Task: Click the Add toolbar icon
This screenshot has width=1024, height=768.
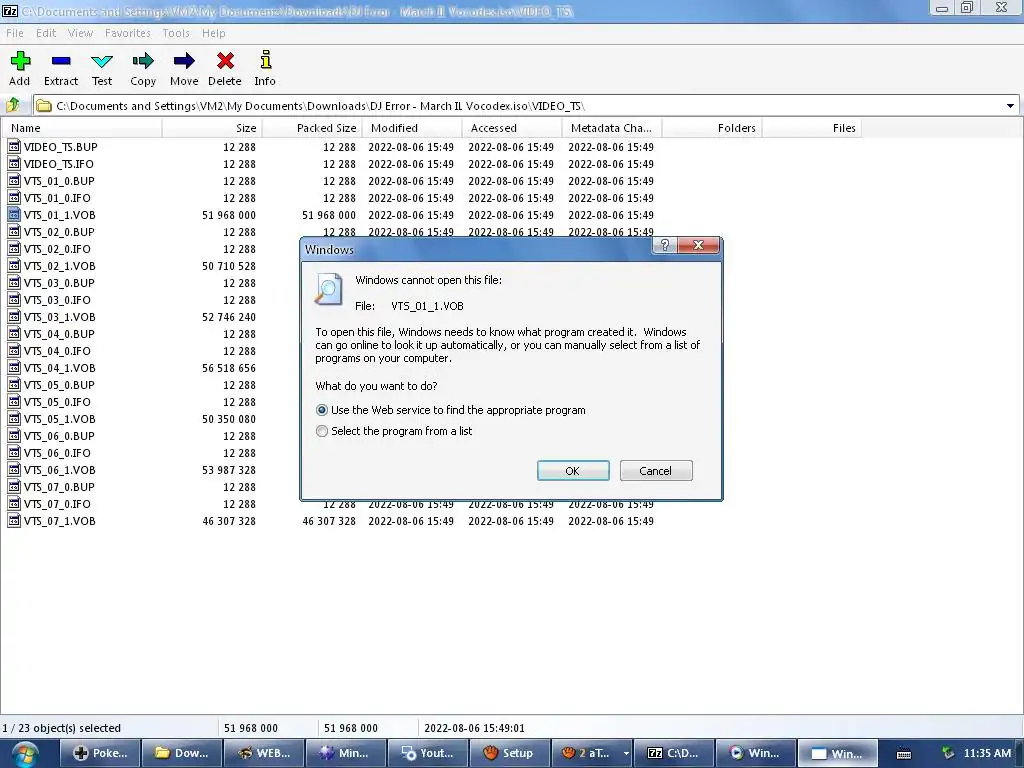Action: click(x=20, y=61)
